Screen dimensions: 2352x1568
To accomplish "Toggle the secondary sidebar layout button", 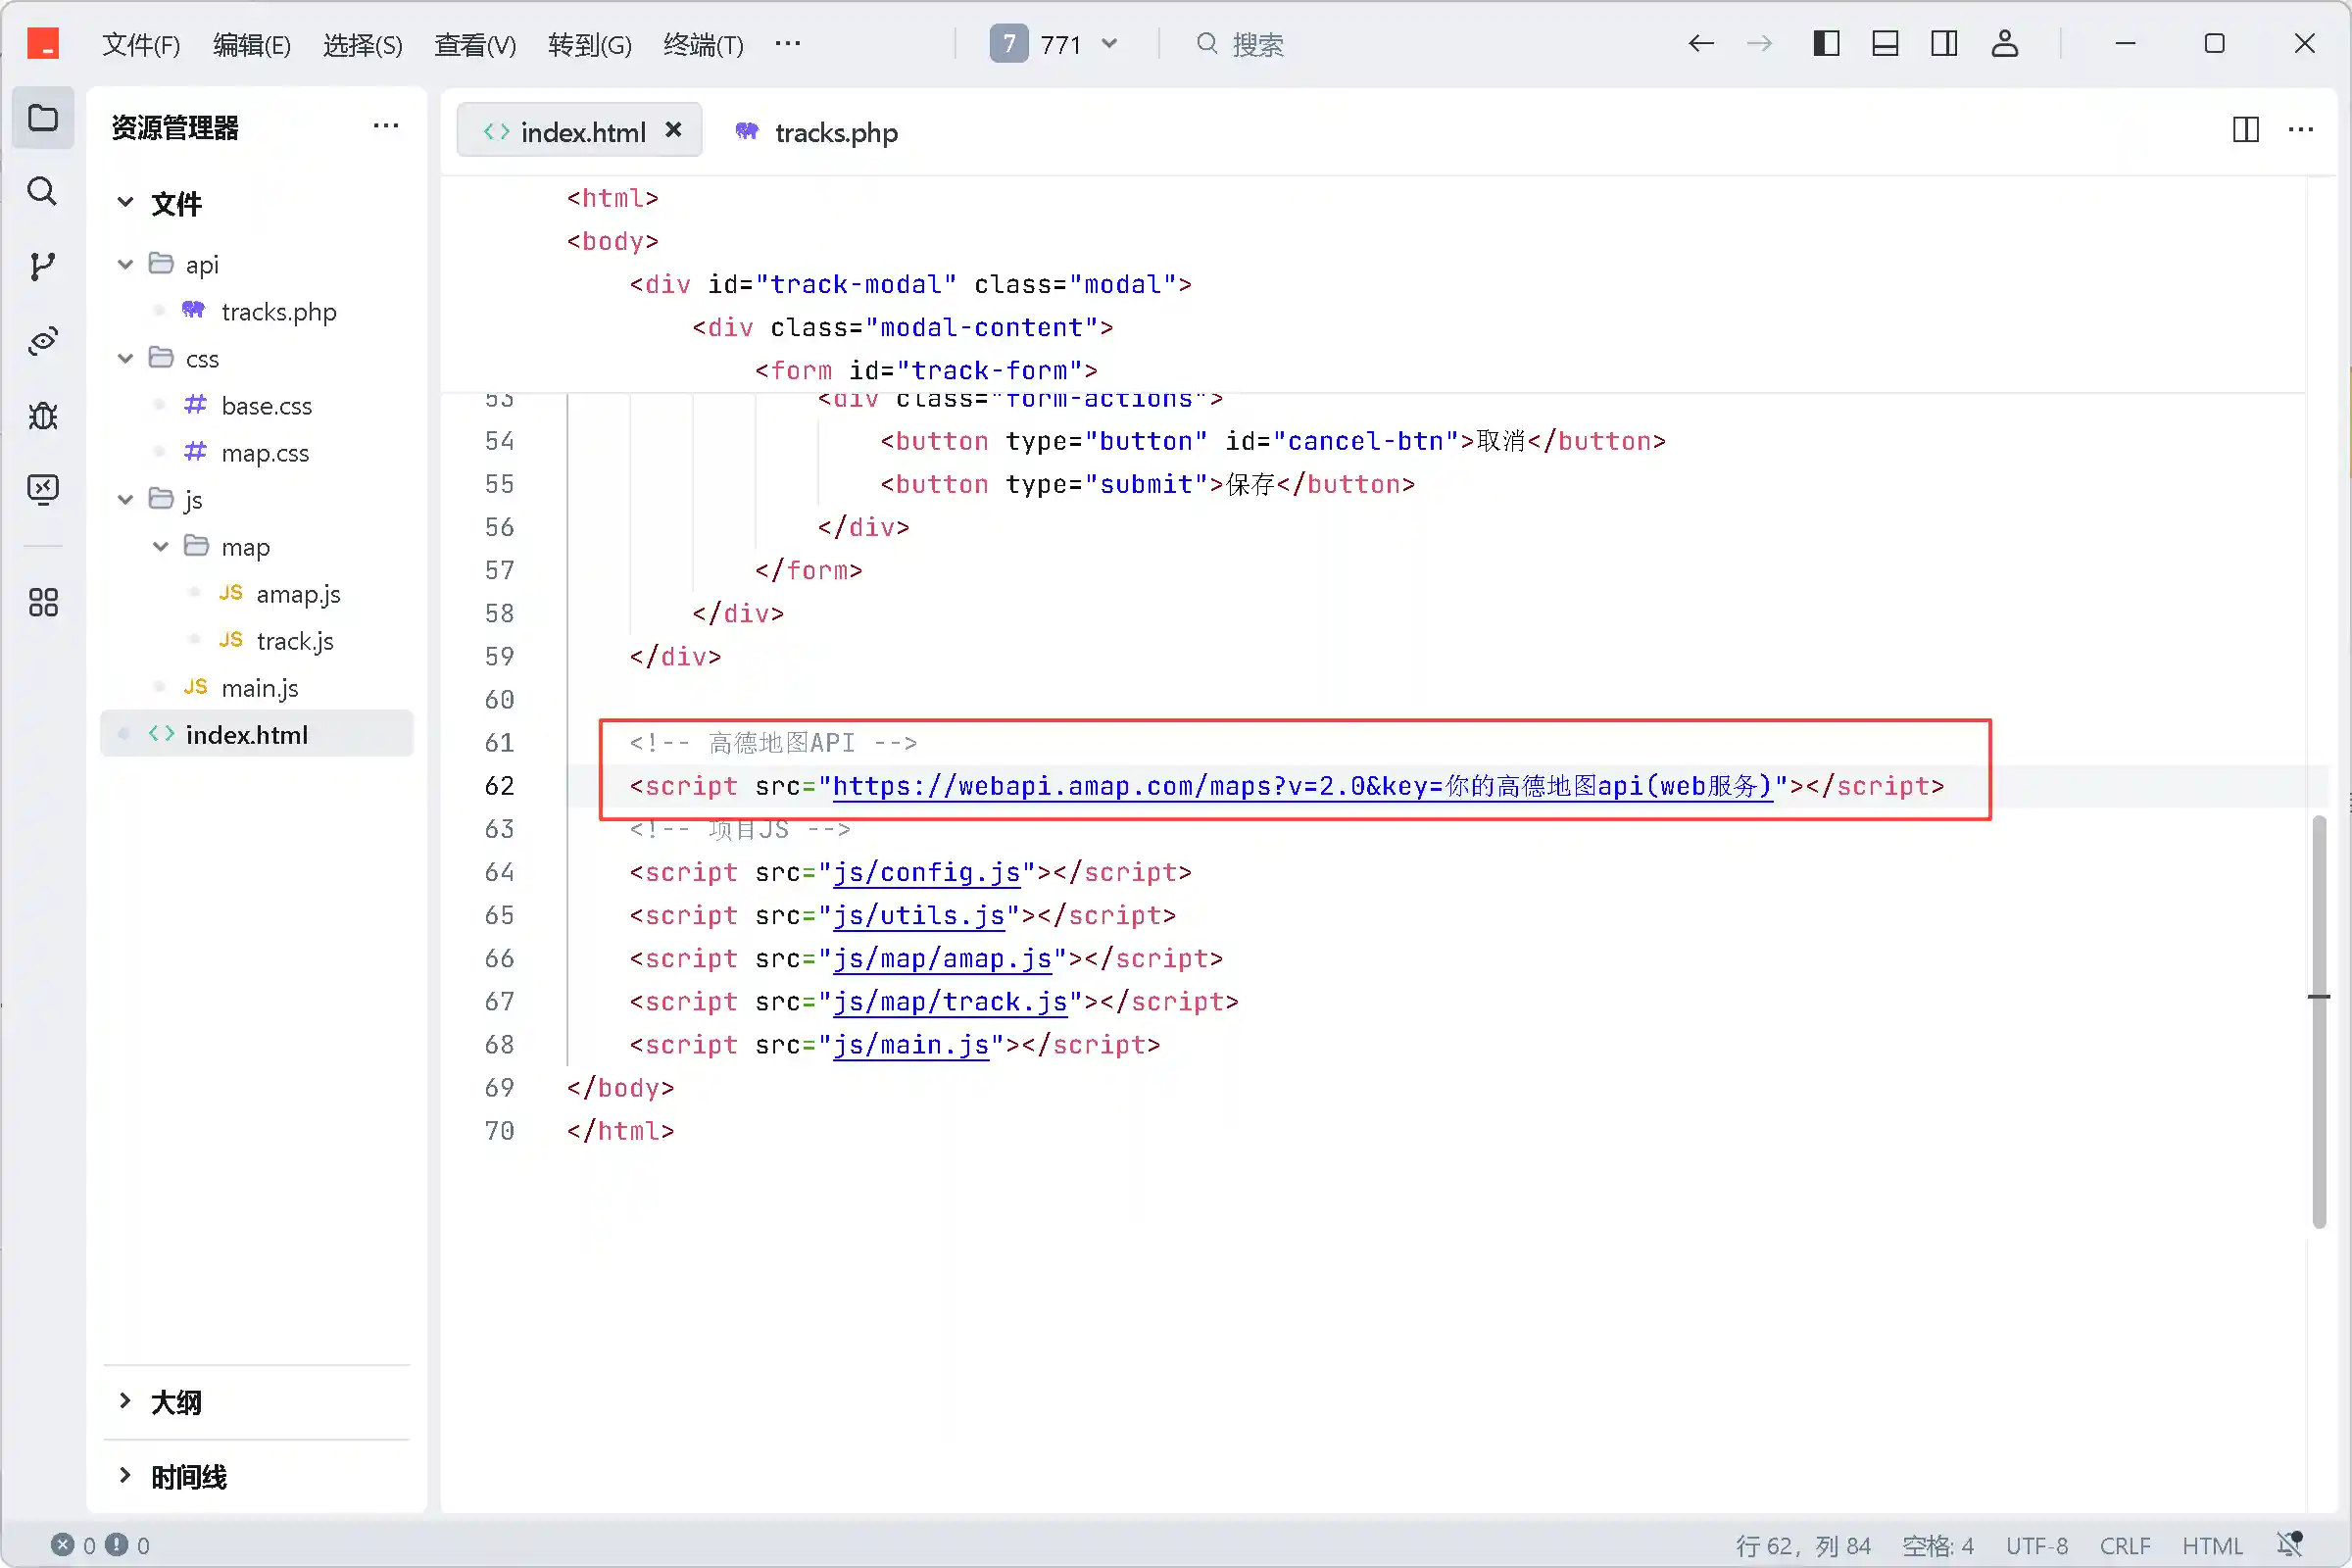I will pyautogui.click(x=1944, y=44).
